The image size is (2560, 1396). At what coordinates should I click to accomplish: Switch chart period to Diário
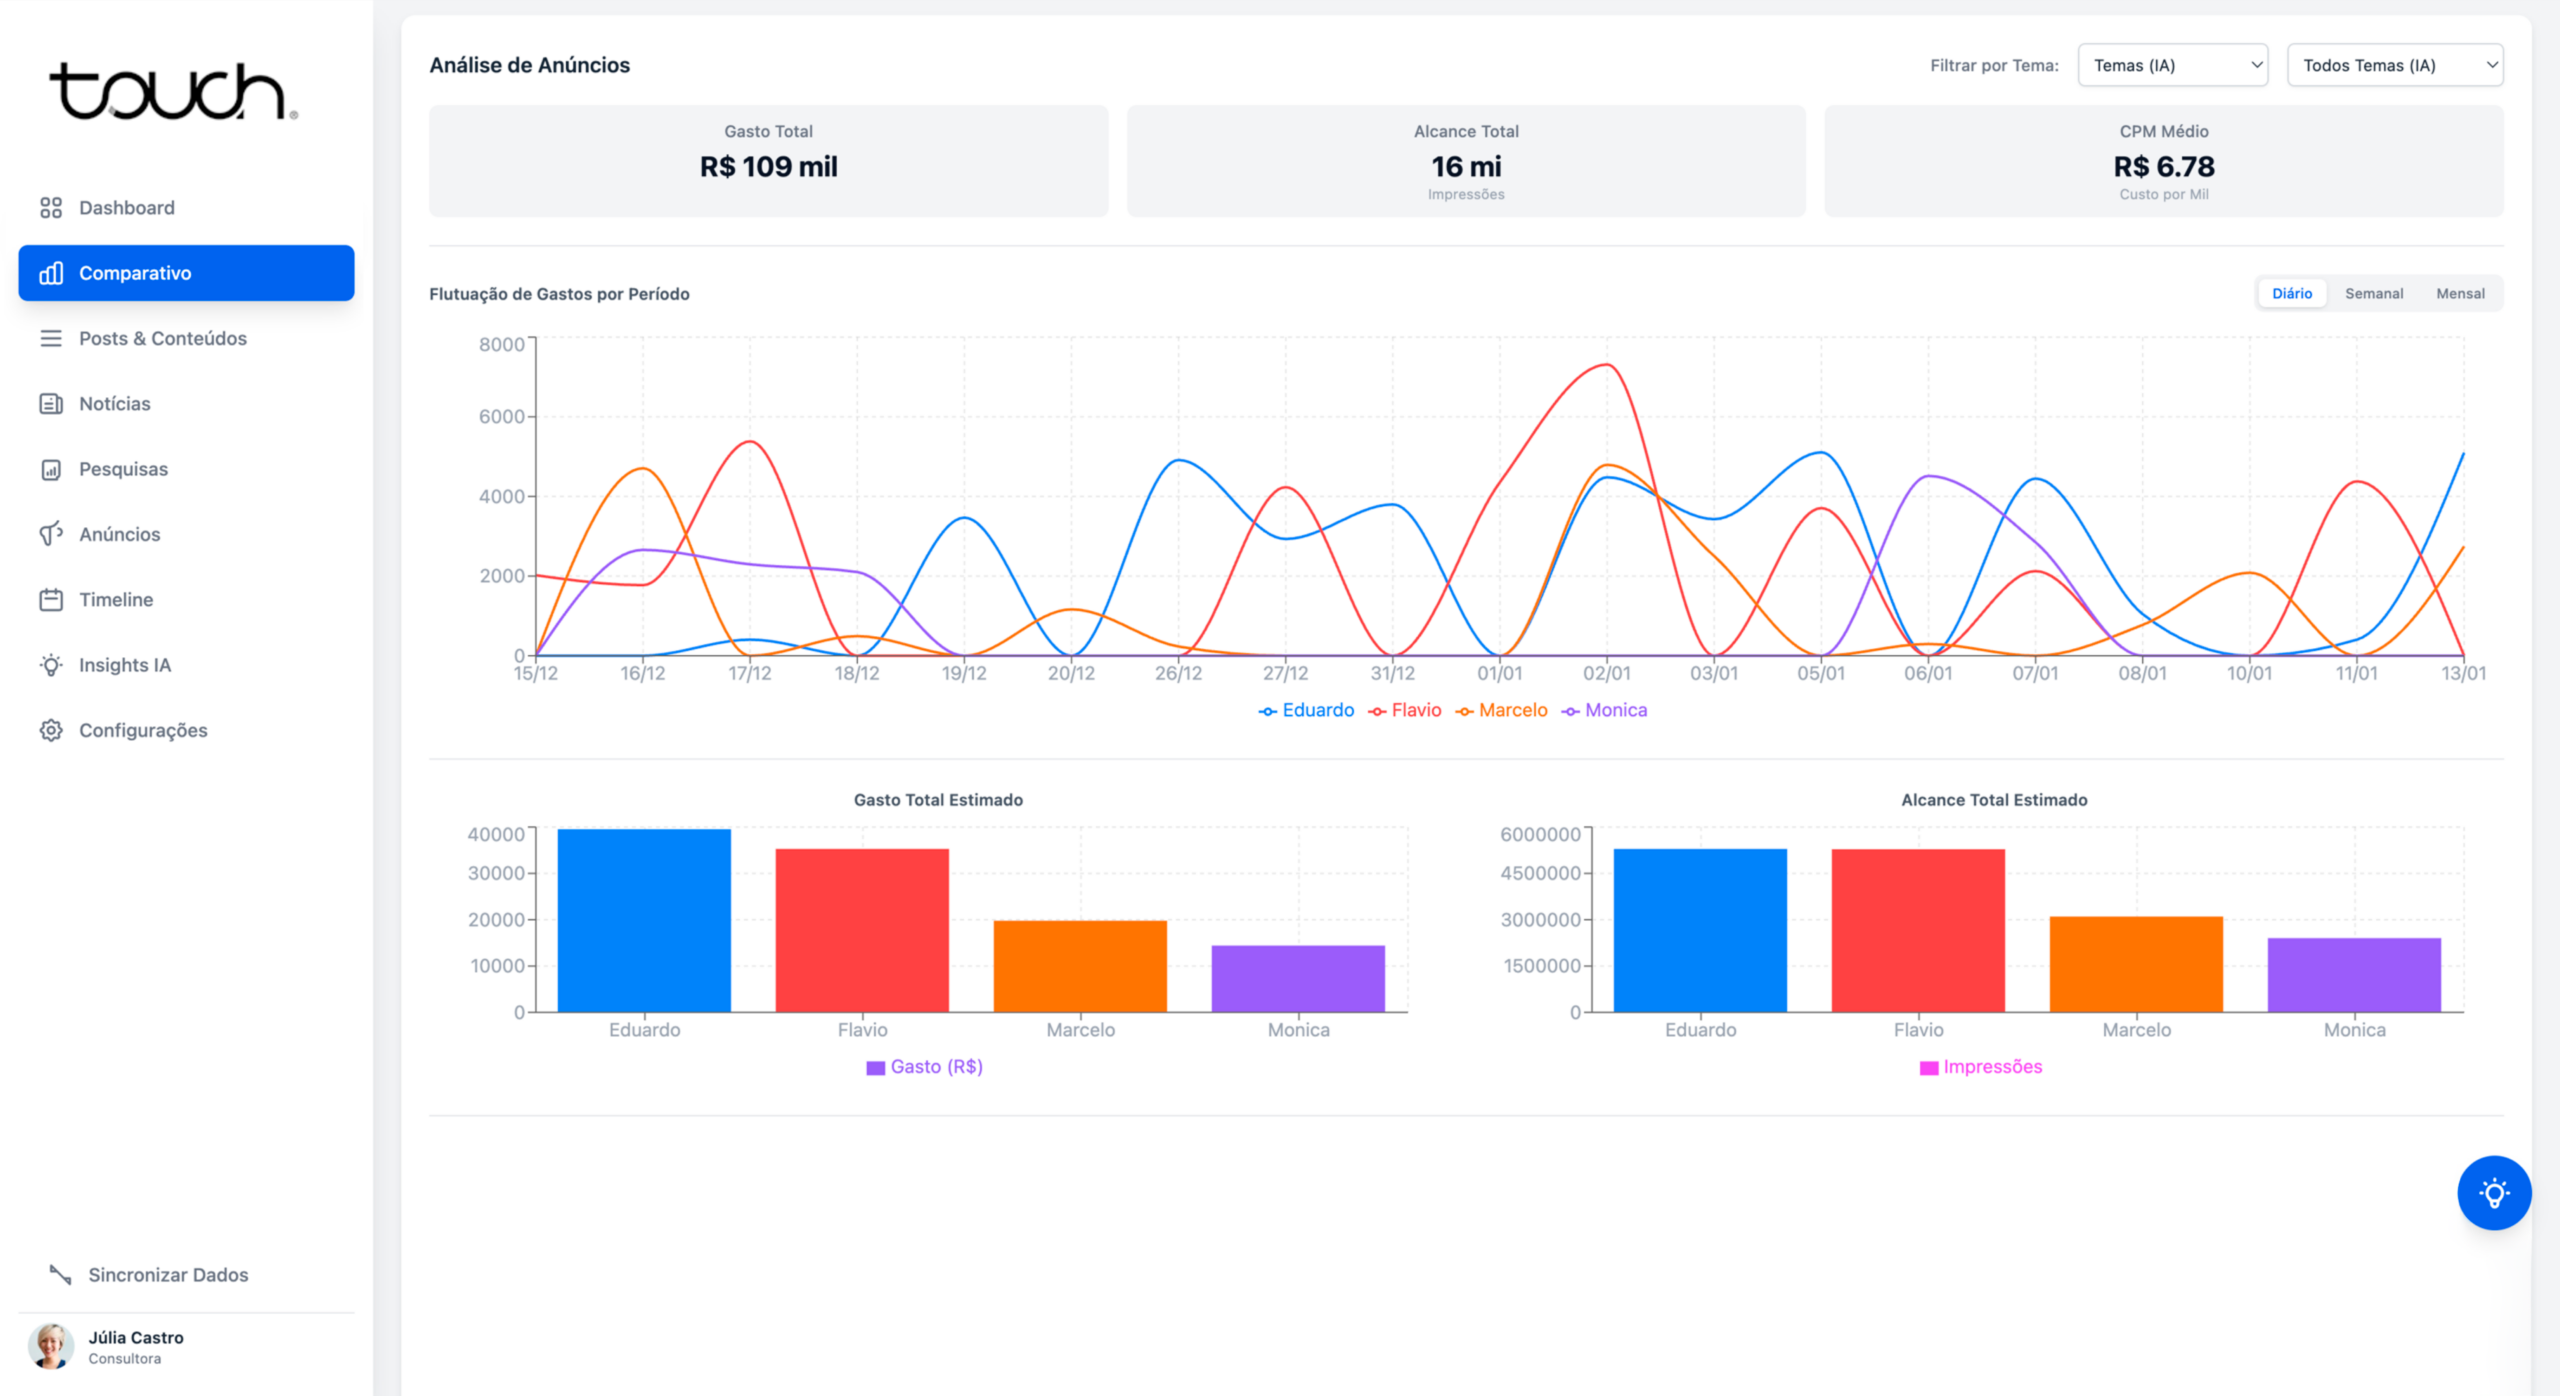pyautogui.click(x=2291, y=293)
